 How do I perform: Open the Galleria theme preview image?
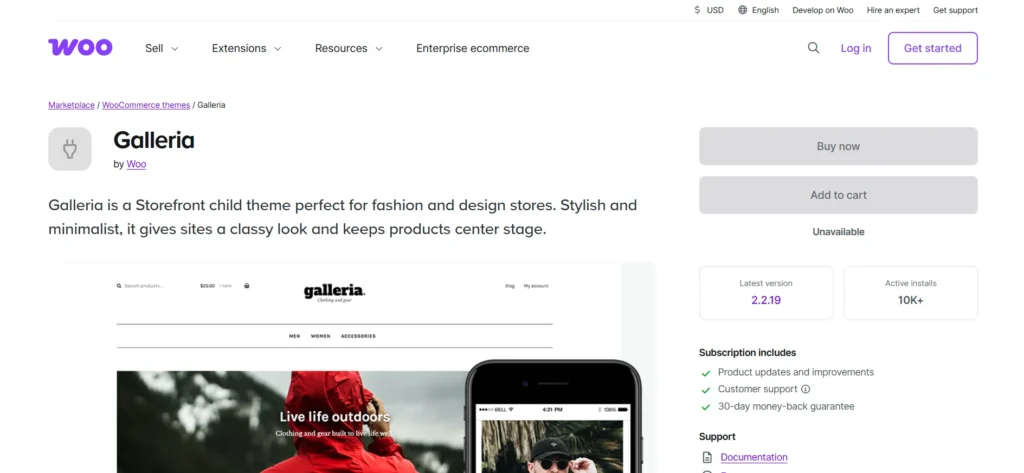pyautogui.click(x=352, y=368)
